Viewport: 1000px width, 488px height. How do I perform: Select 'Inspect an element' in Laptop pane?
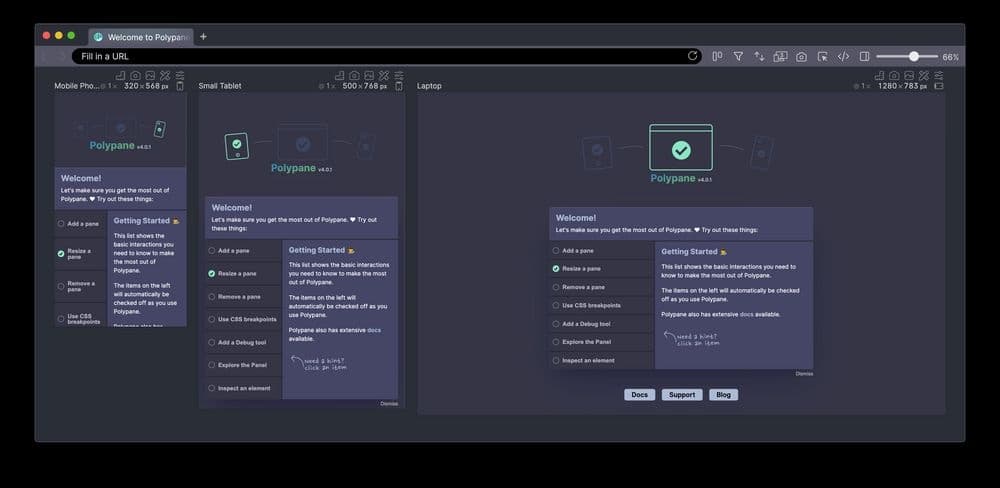(588, 360)
